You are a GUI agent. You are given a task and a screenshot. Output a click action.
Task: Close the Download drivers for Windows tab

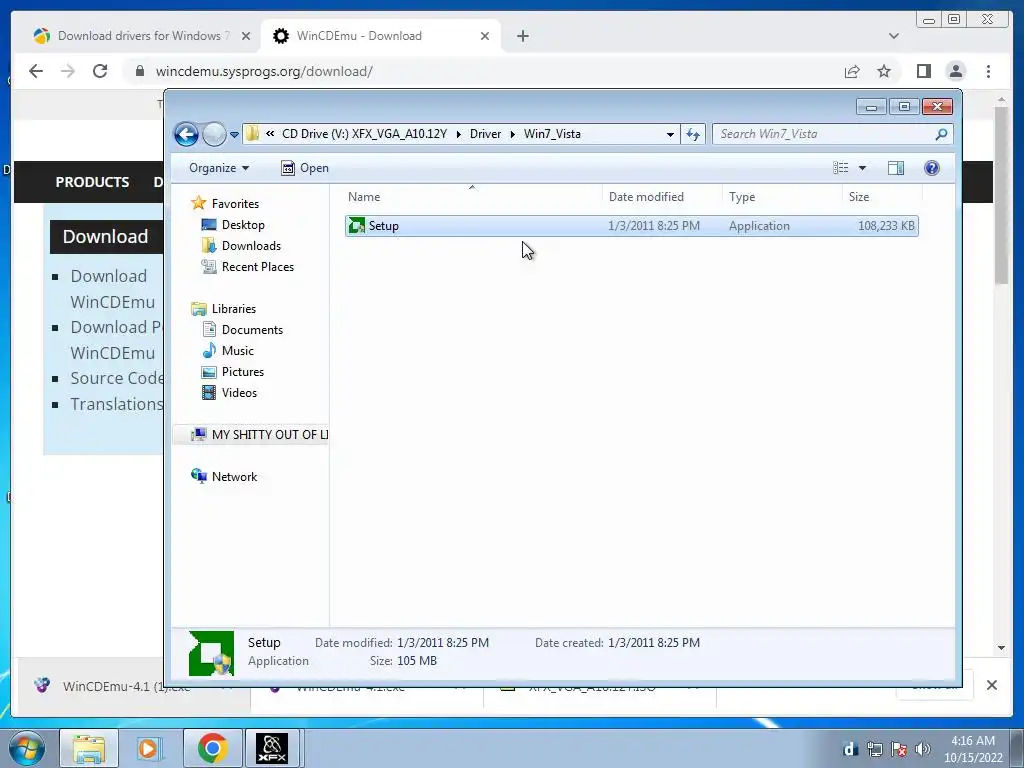point(246,36)
